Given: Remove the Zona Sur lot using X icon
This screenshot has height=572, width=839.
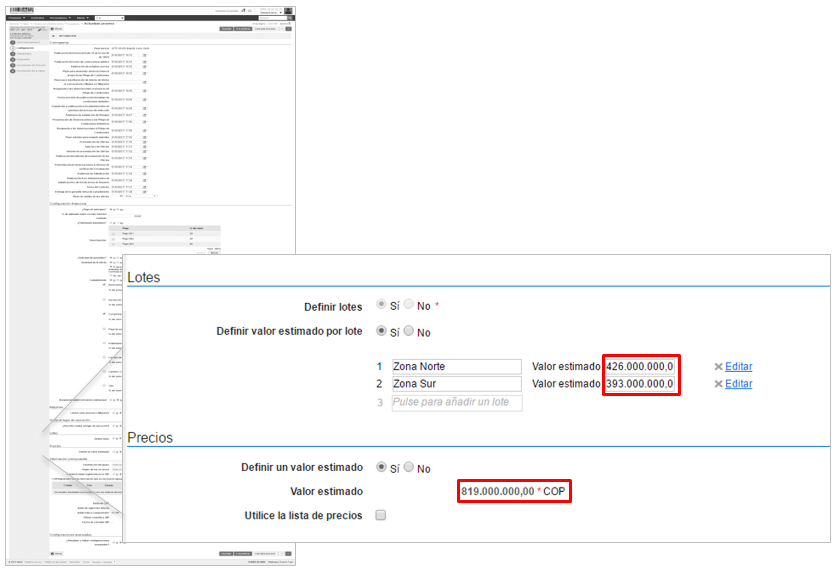Looking at the screenshot, I should coord(718,384).
